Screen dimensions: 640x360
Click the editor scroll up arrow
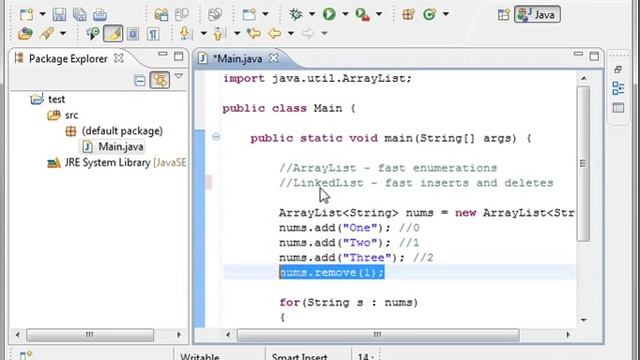[x=583, y=78]
